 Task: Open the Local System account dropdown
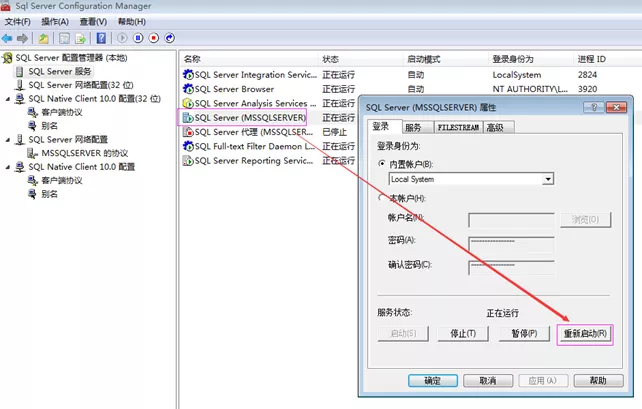click(548, 179)
